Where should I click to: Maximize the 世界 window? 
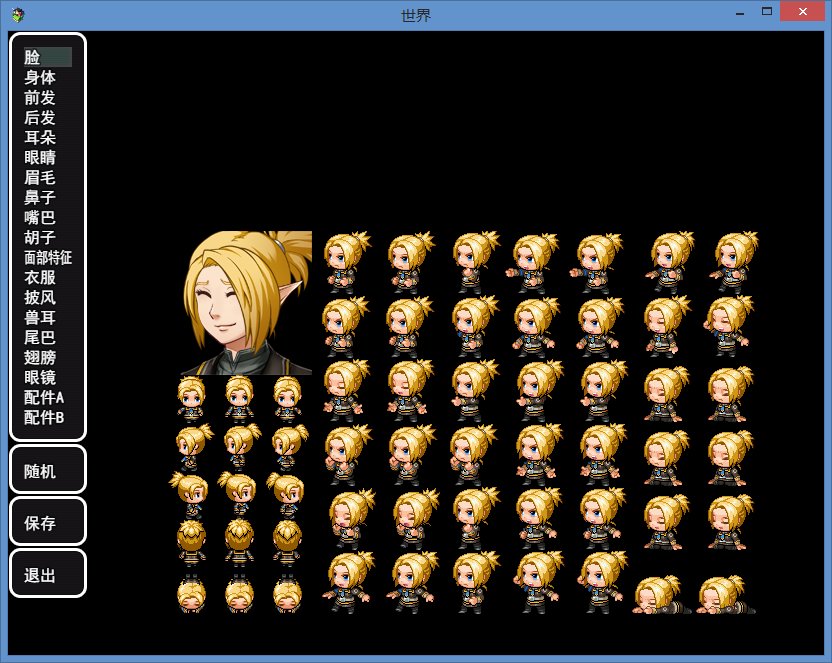tap(767, 12)
